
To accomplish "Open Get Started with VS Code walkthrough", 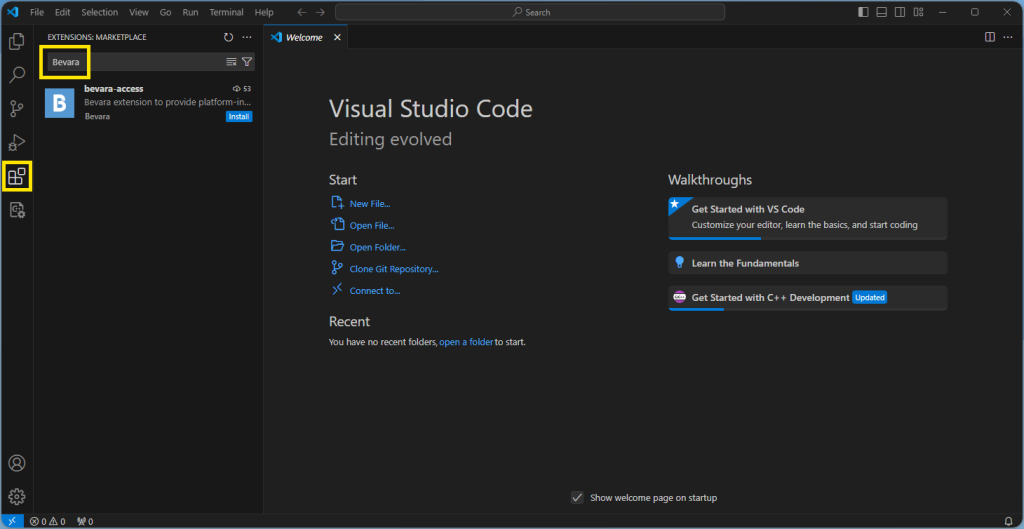I will pyautogui.click(x=808, y=218).
